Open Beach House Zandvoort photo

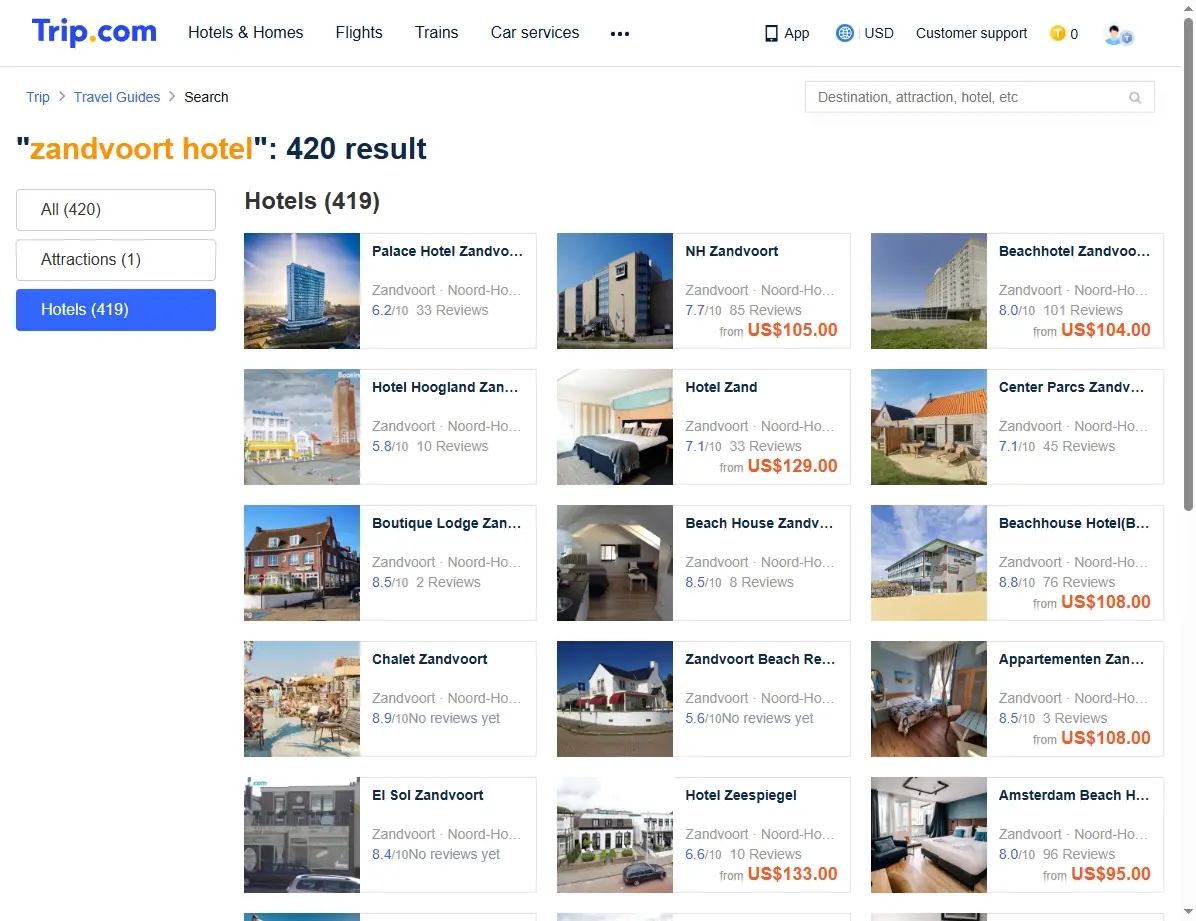coord(615,563)
